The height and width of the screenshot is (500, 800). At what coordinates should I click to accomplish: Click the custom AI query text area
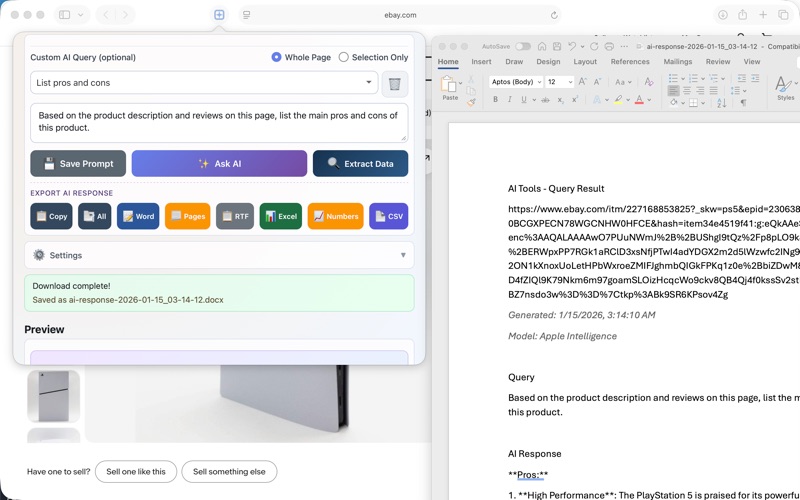point(219,122)
